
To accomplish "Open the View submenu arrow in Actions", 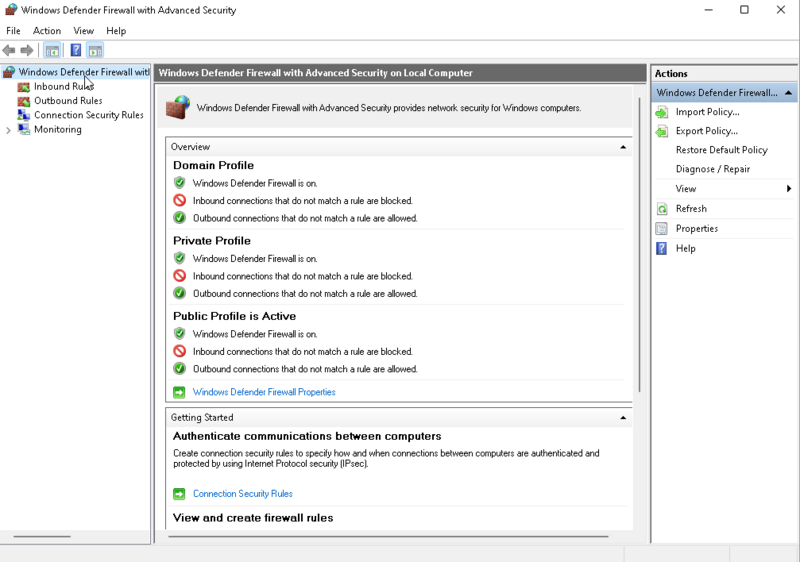I will point(789,189).
